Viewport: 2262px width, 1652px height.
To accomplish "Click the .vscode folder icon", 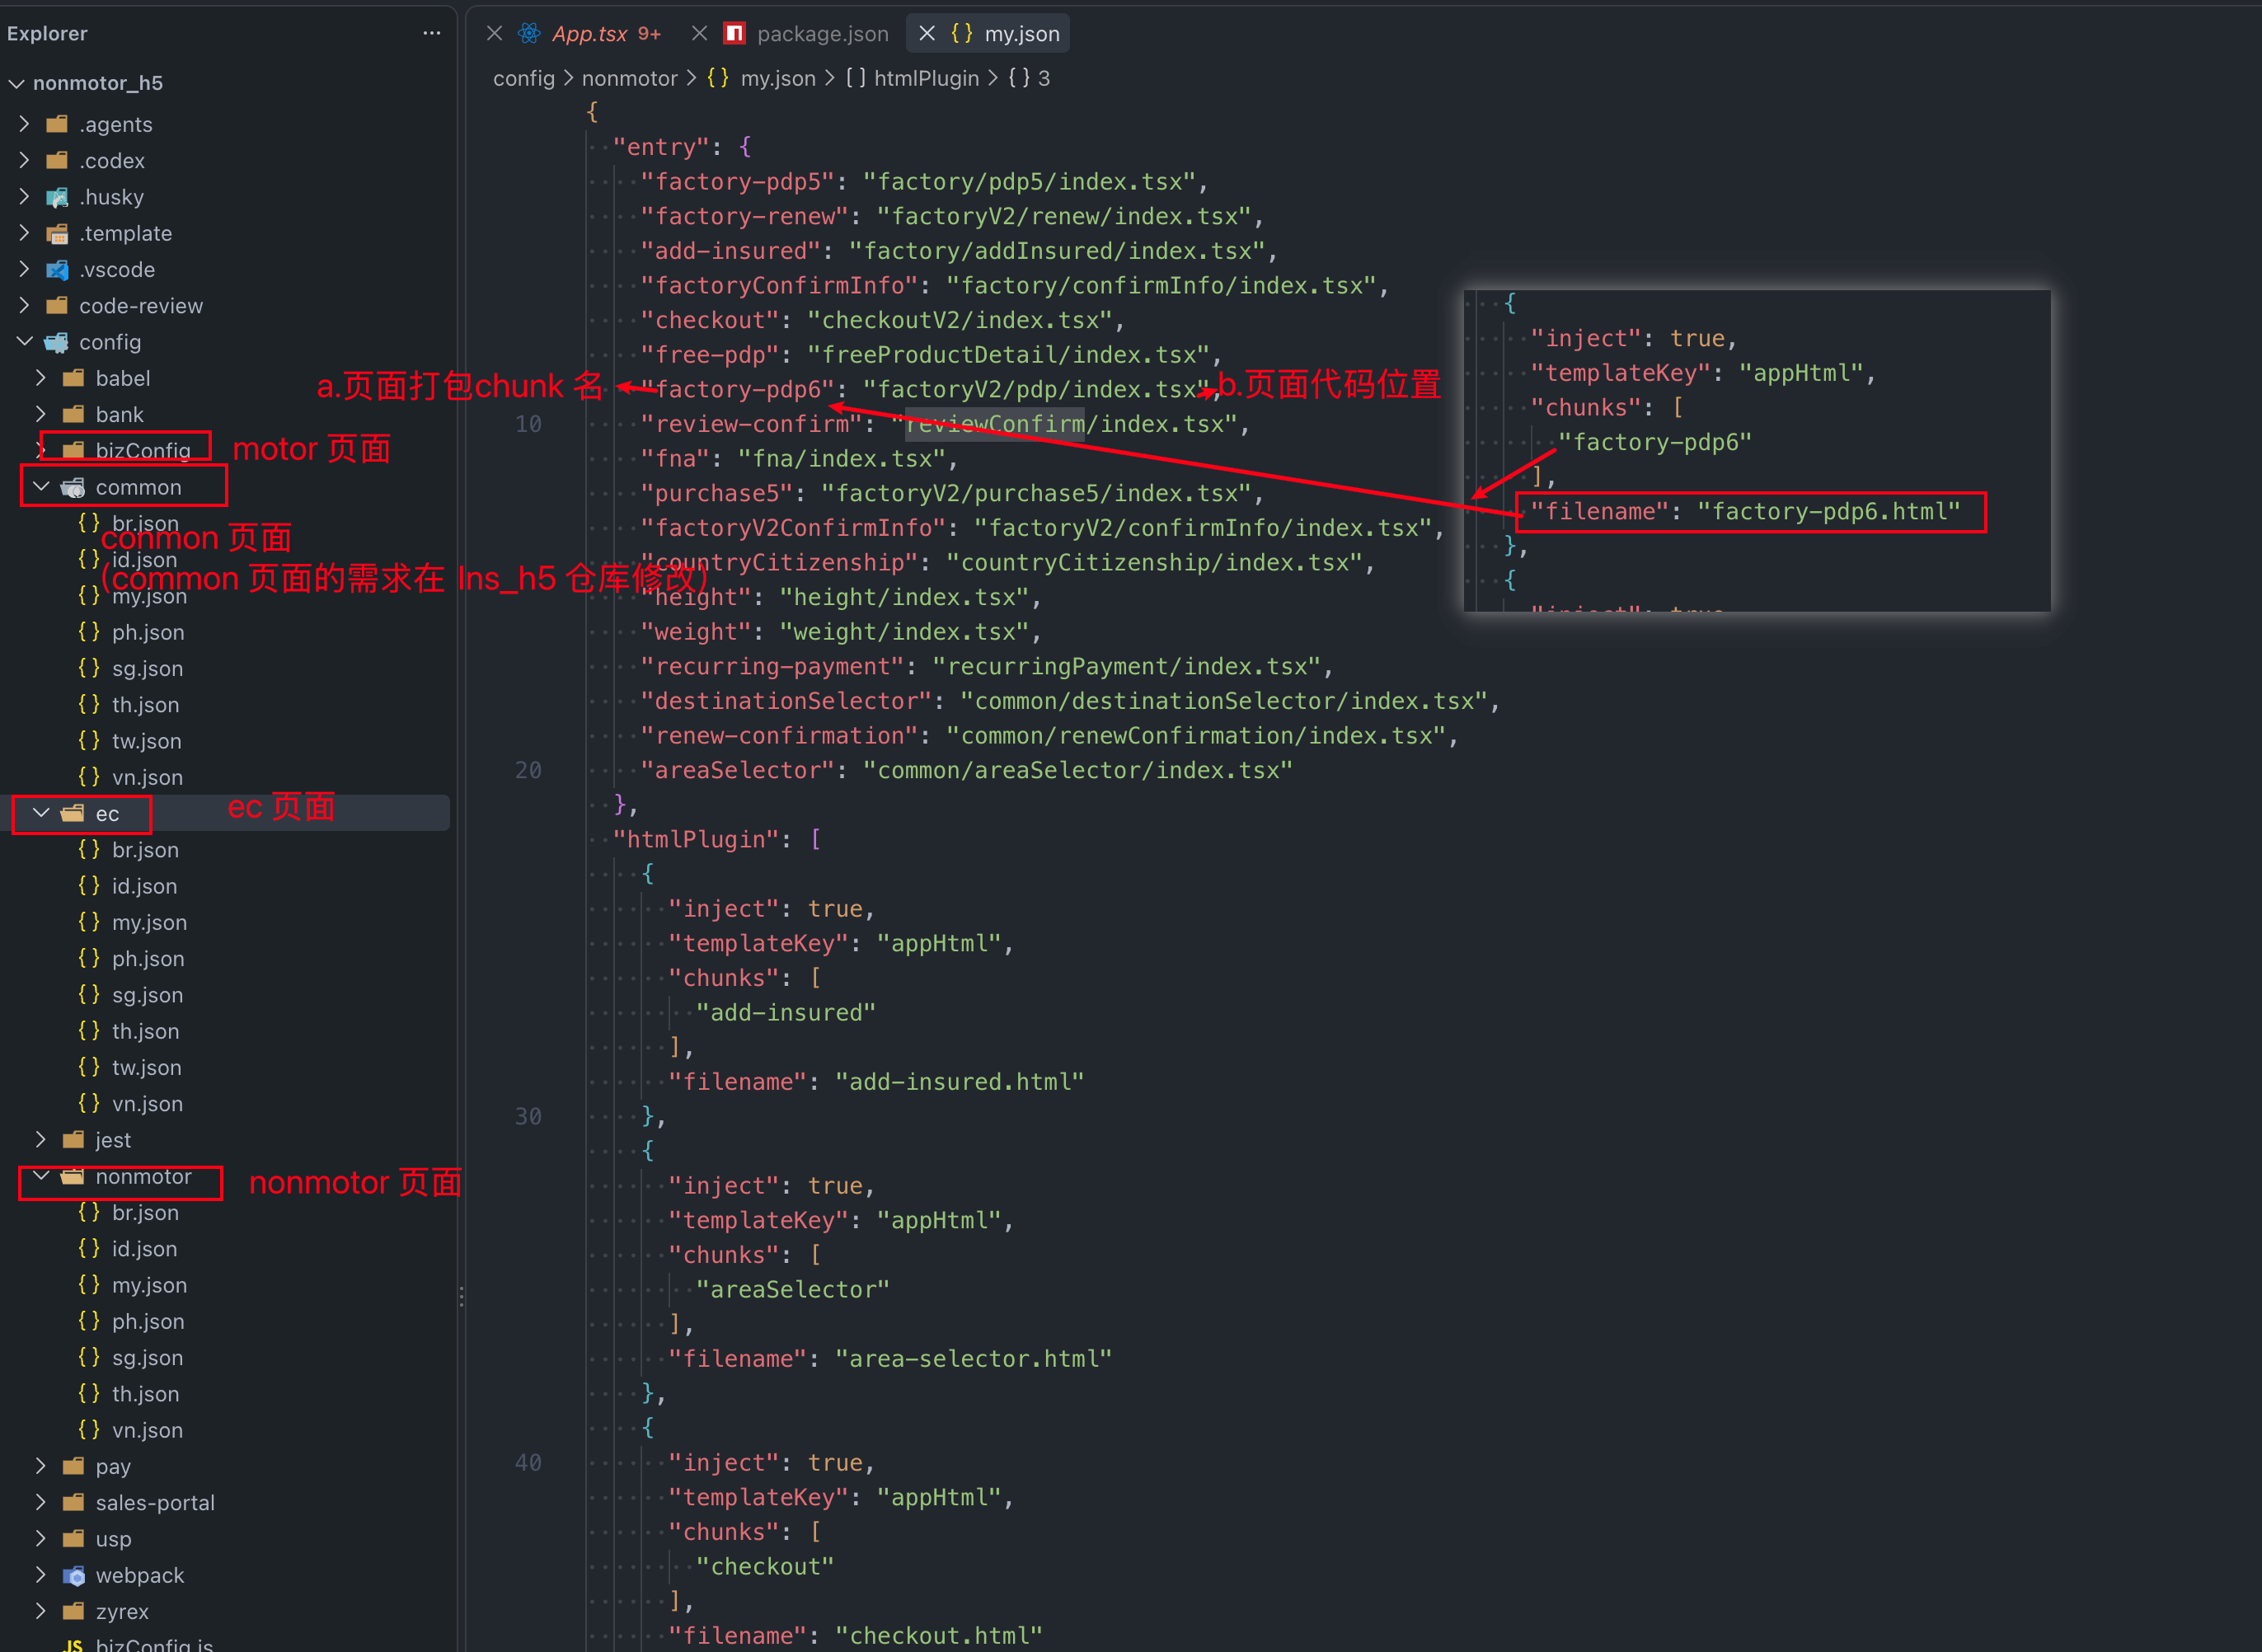I will pos(58,269).
